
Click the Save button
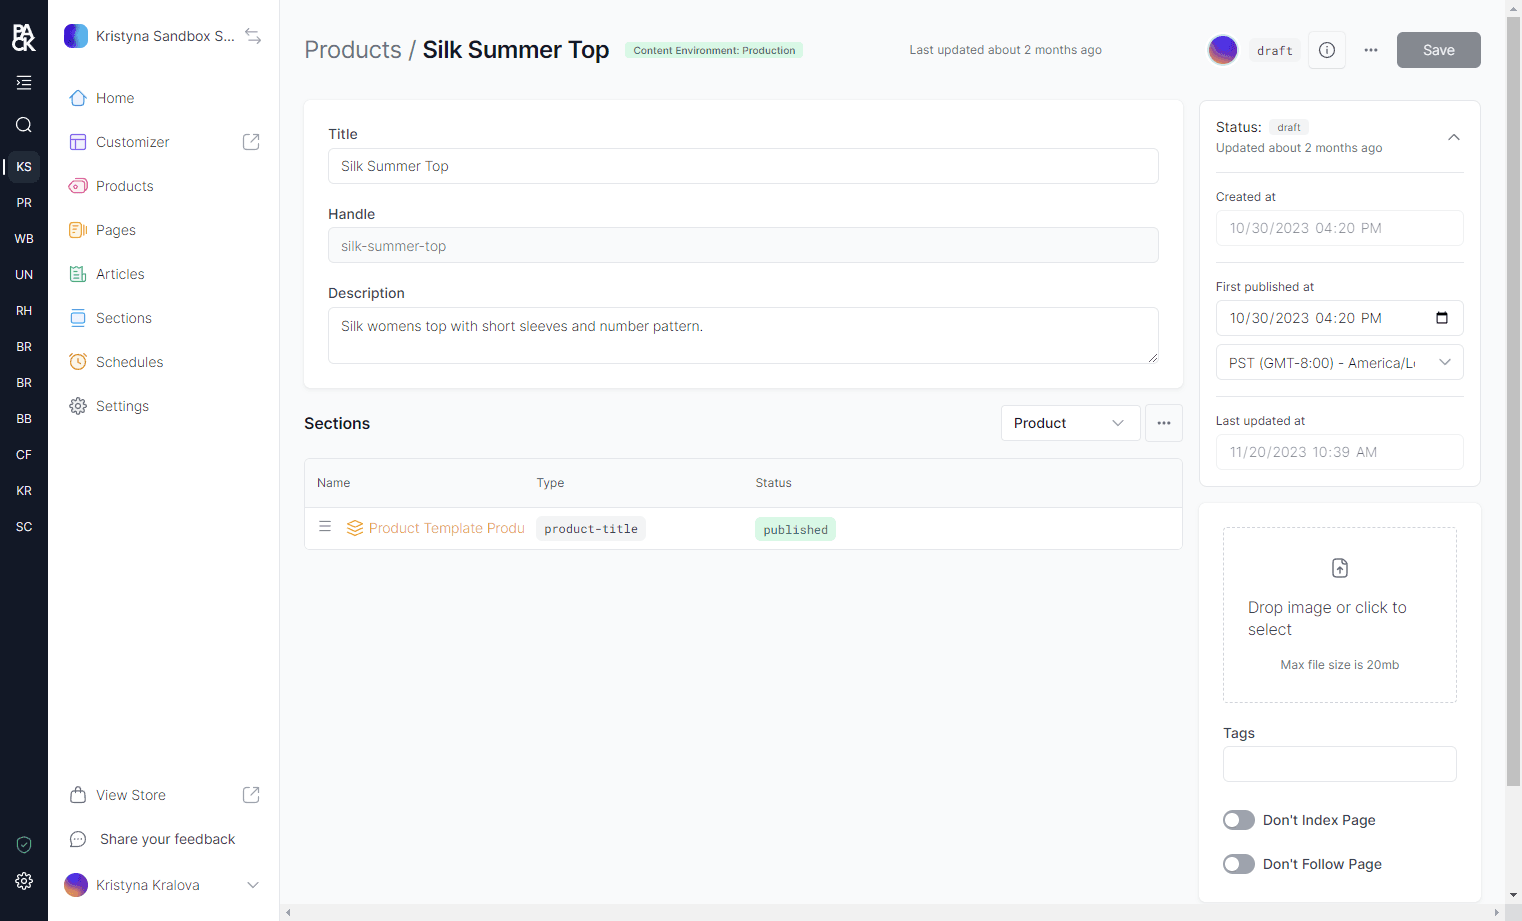[1438, 50]
